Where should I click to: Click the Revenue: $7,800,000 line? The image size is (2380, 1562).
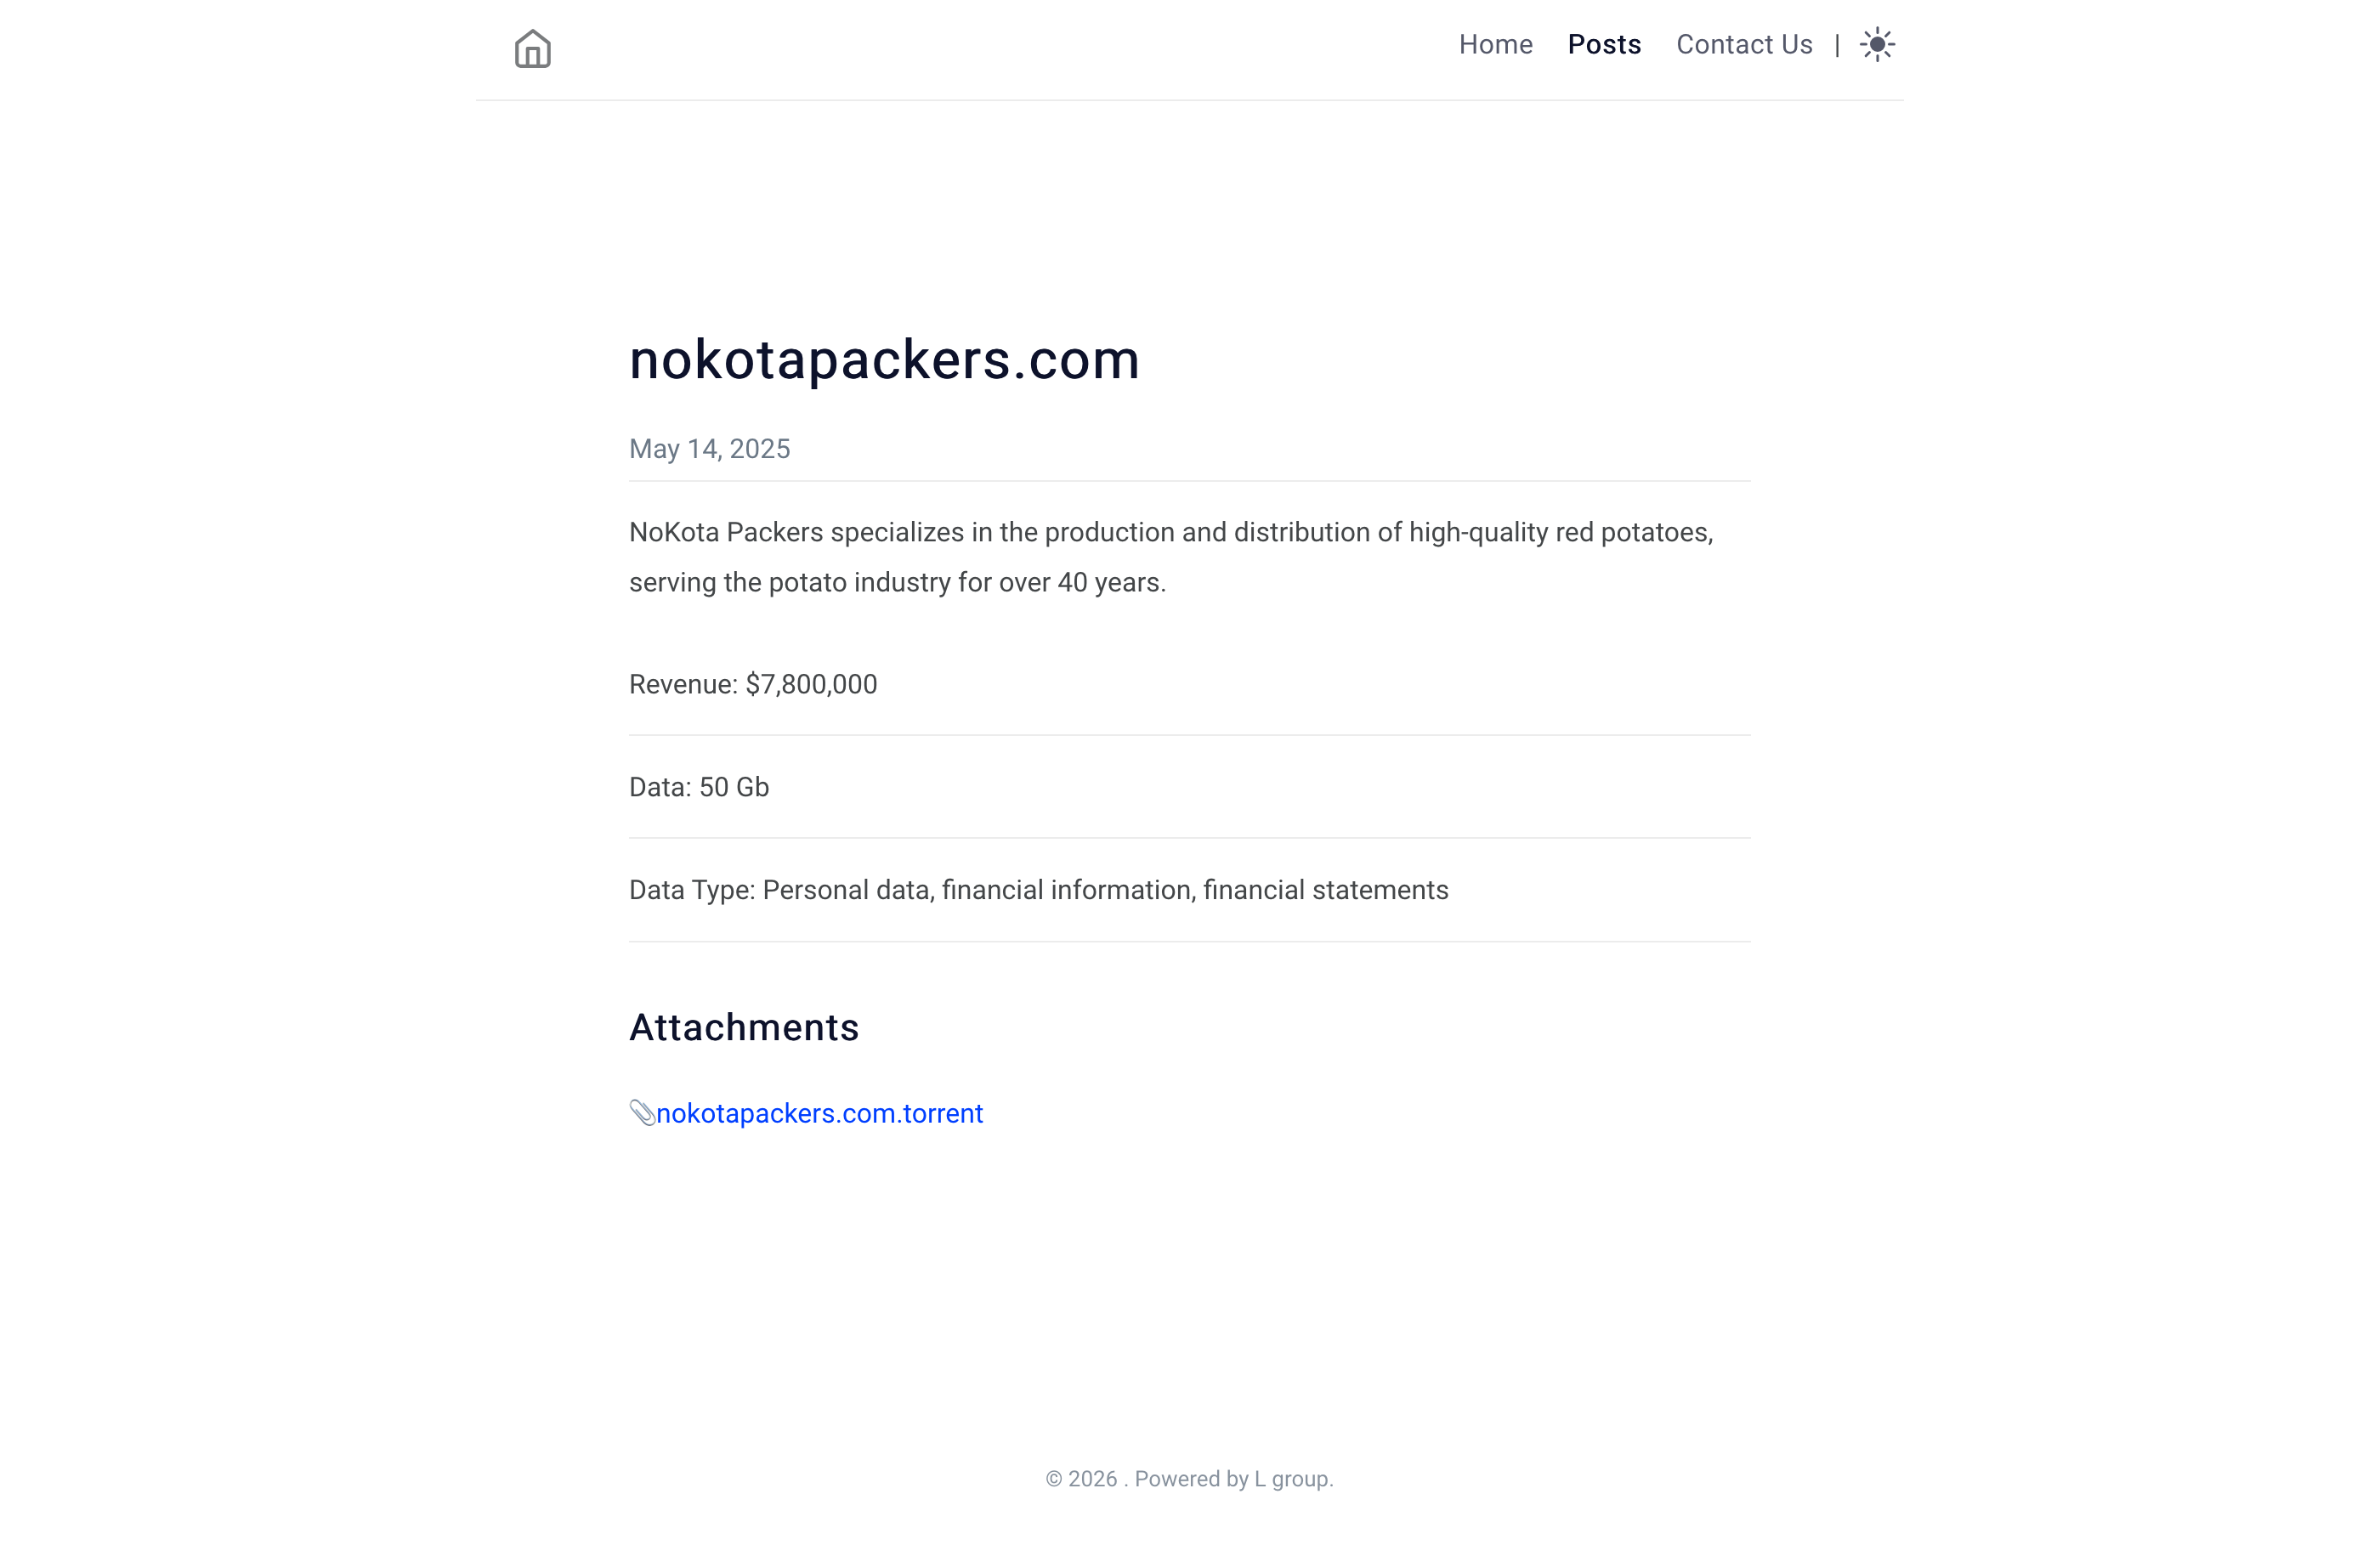click(753, 684)
